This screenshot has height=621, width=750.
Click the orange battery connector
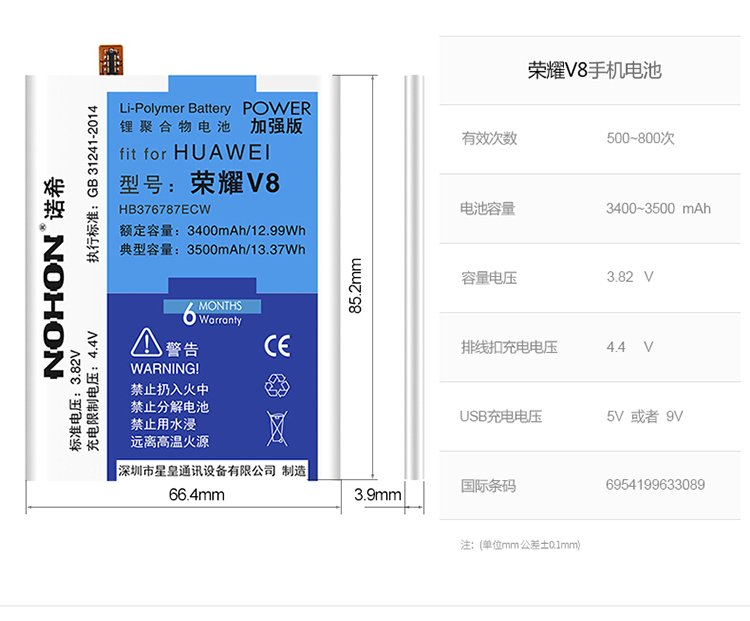point(111,60)
